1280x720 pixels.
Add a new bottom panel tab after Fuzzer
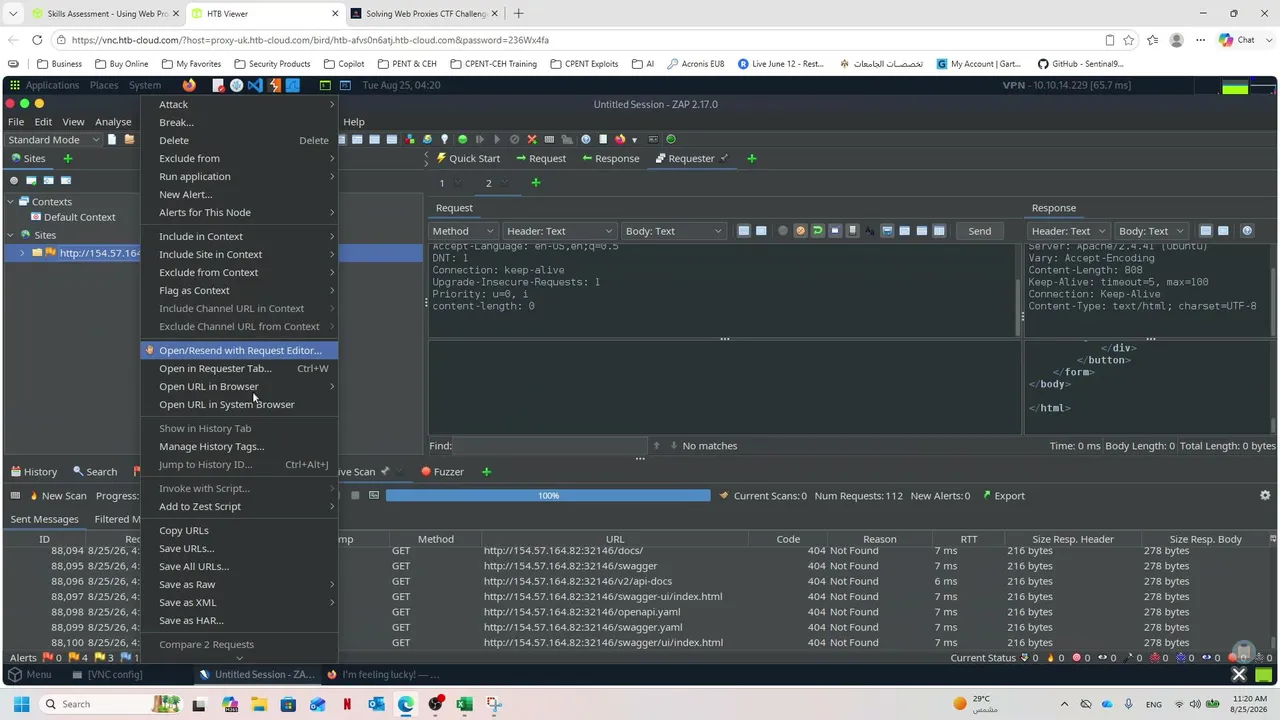click(487, 472)
